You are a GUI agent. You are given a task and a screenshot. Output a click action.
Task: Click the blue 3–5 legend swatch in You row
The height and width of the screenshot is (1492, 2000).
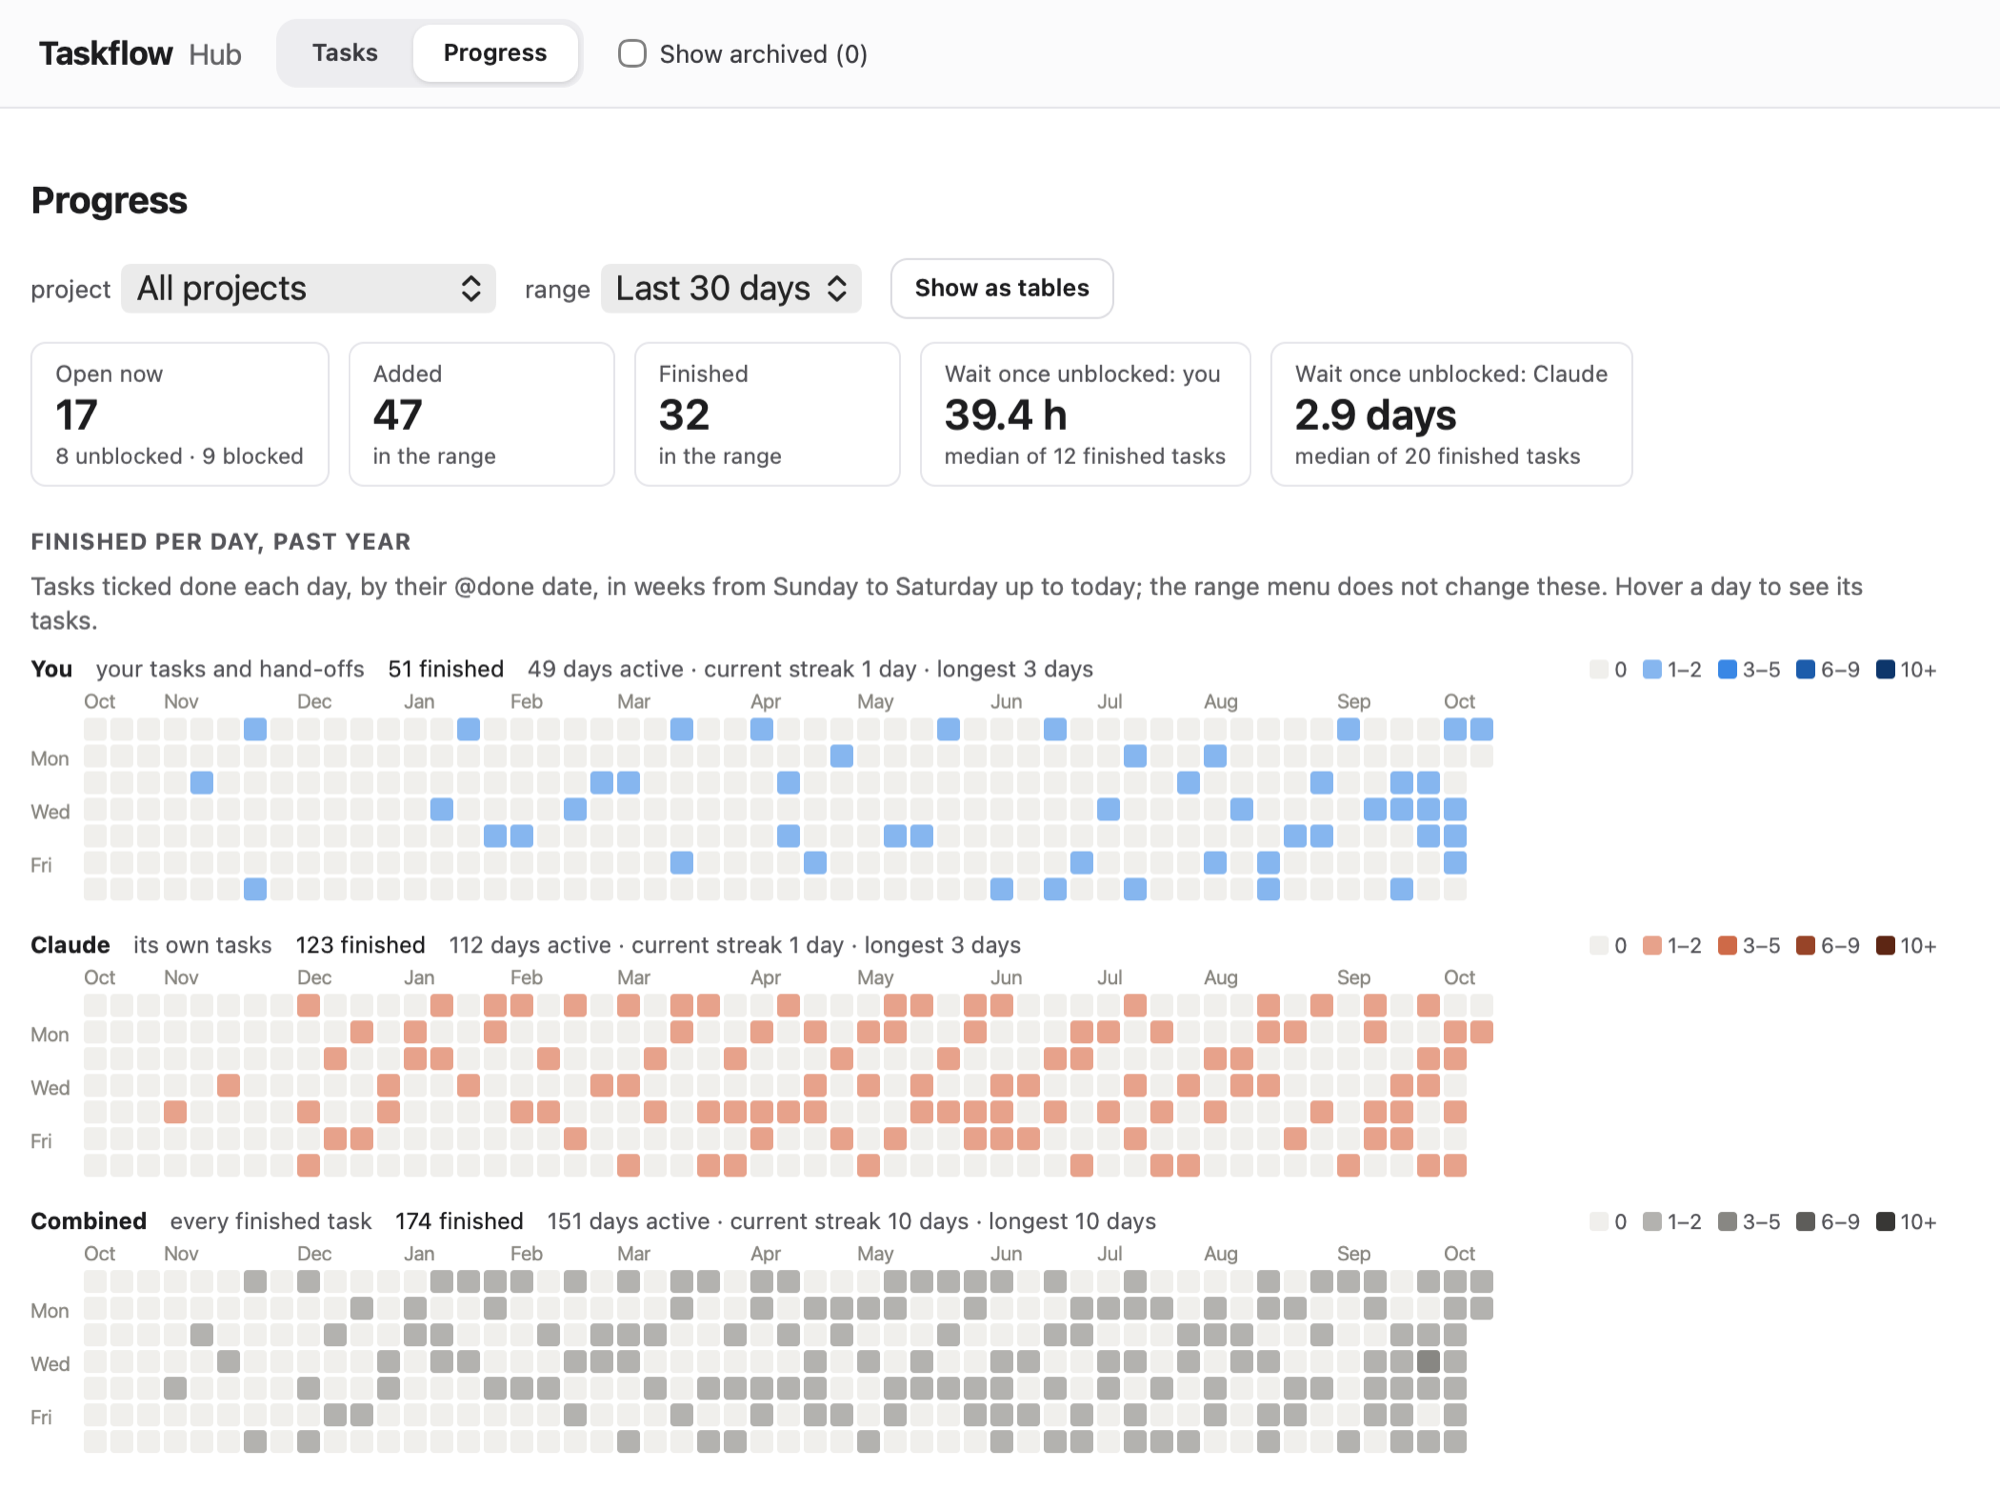point(1727,669)
